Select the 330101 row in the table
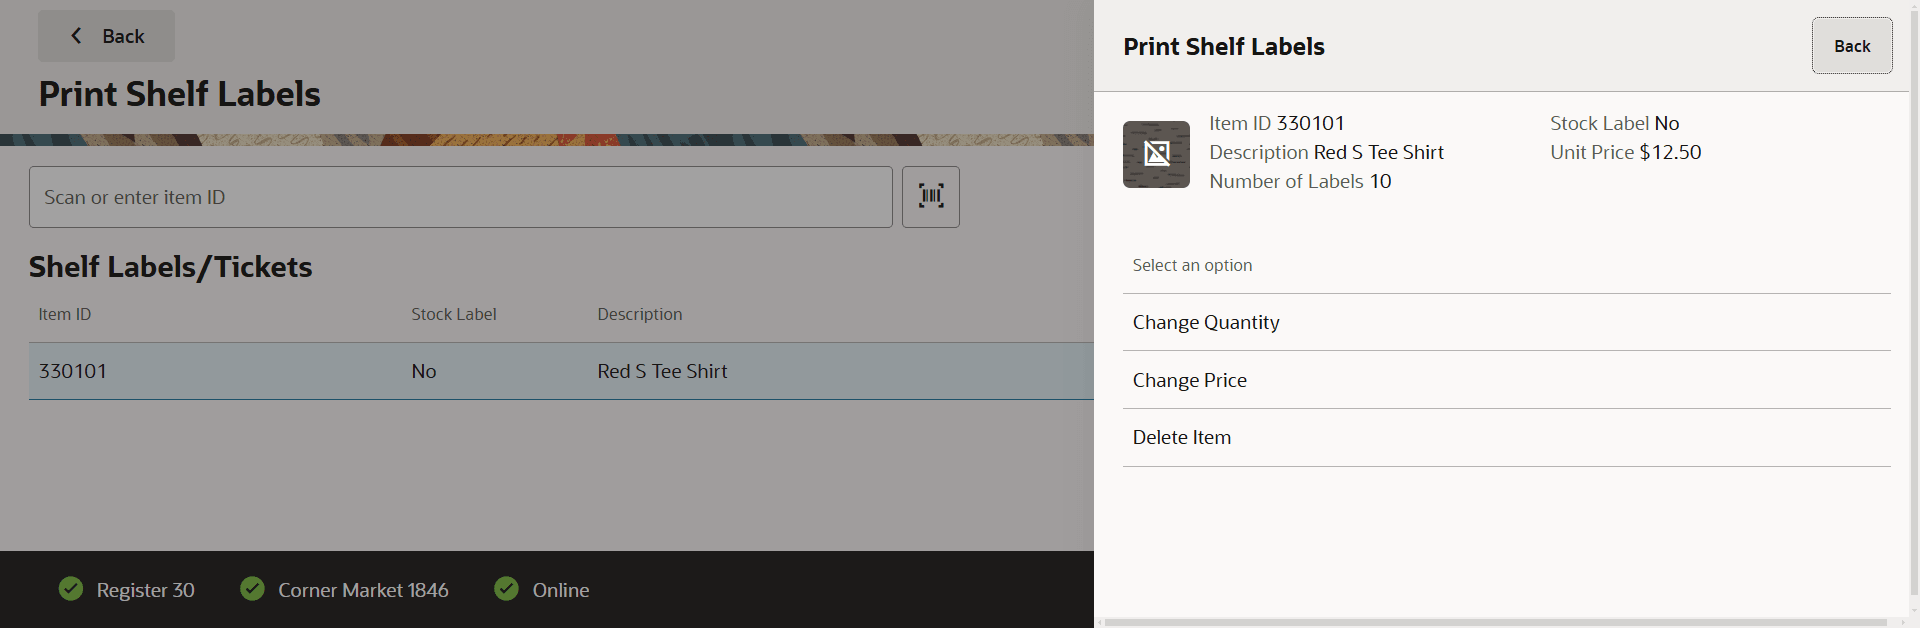This screenshot has width=1920, height=628. 561,371
